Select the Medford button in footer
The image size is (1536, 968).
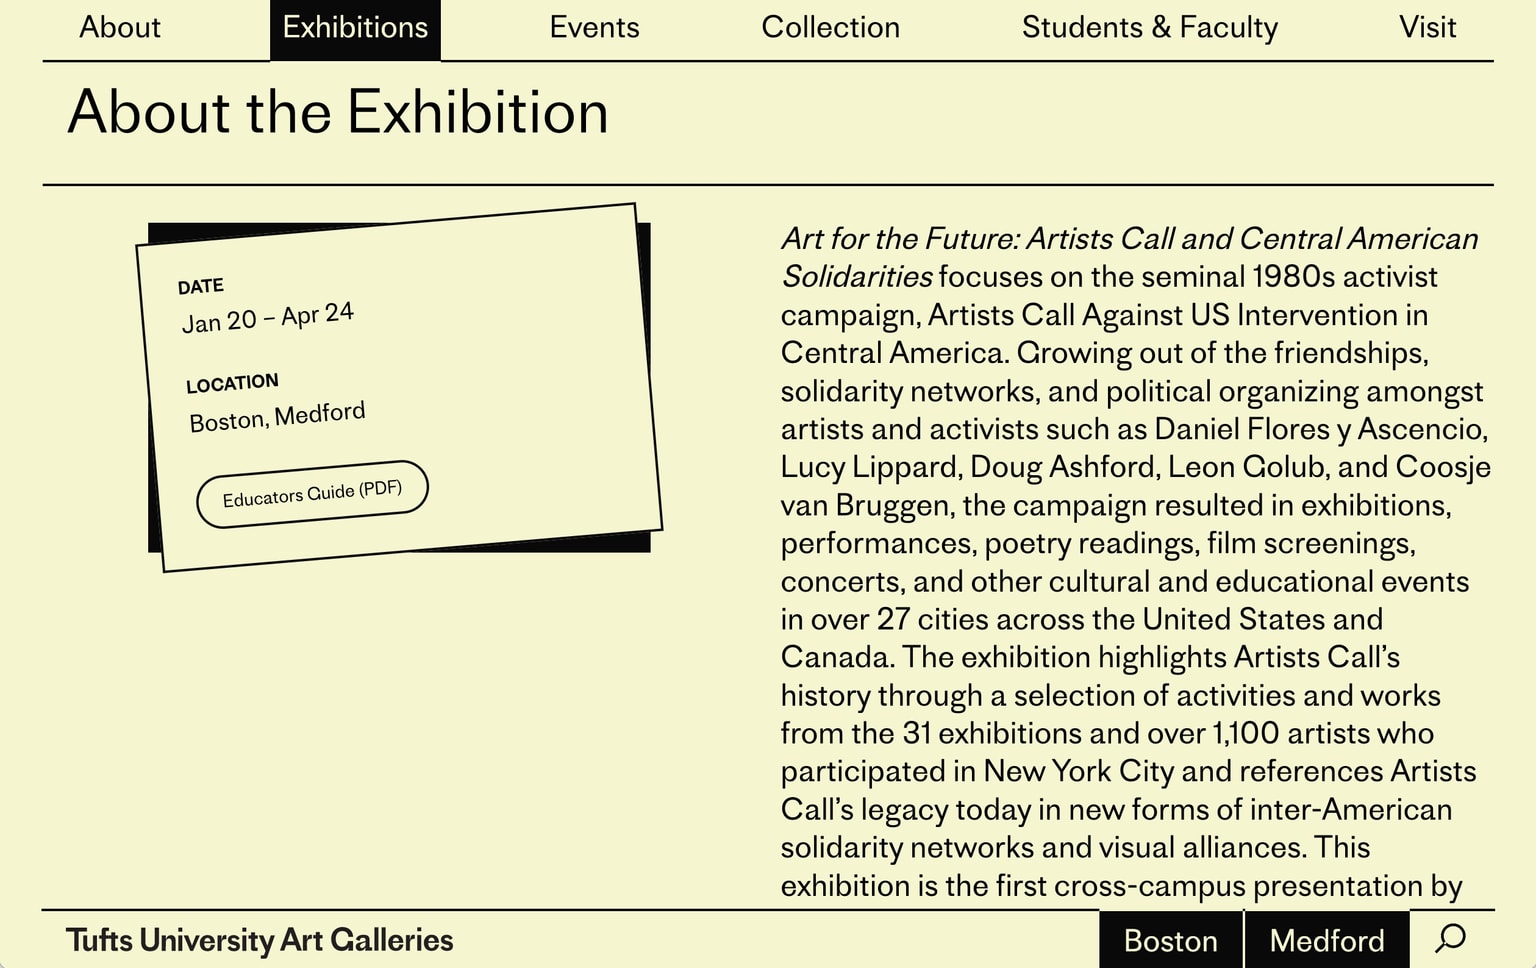[x=1326, y=940]
